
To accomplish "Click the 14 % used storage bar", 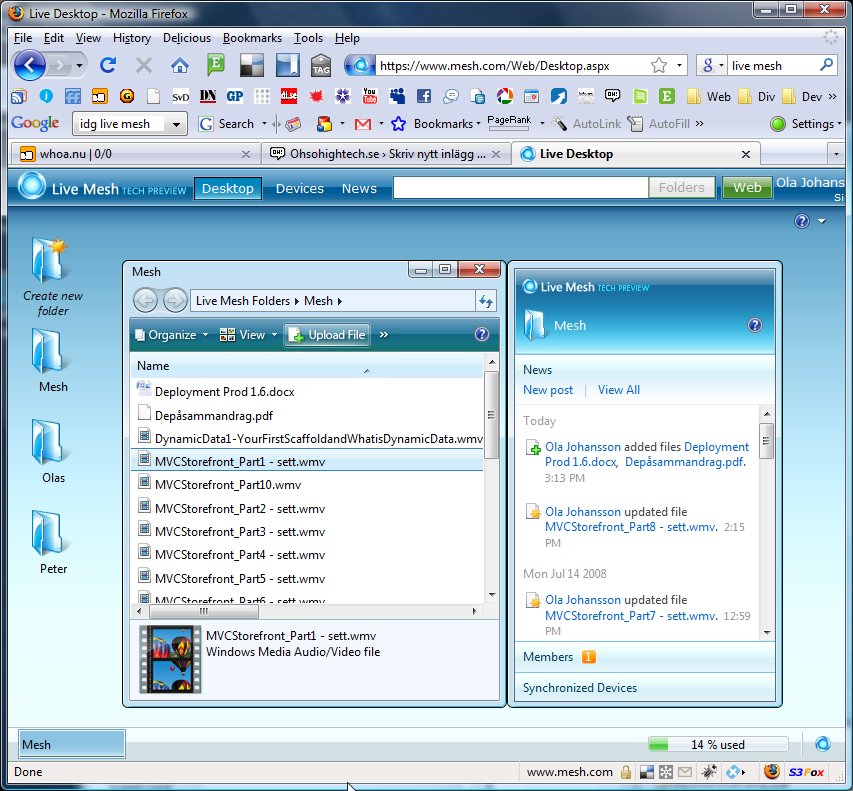I will pyautogui.click(x=718, y=744).
